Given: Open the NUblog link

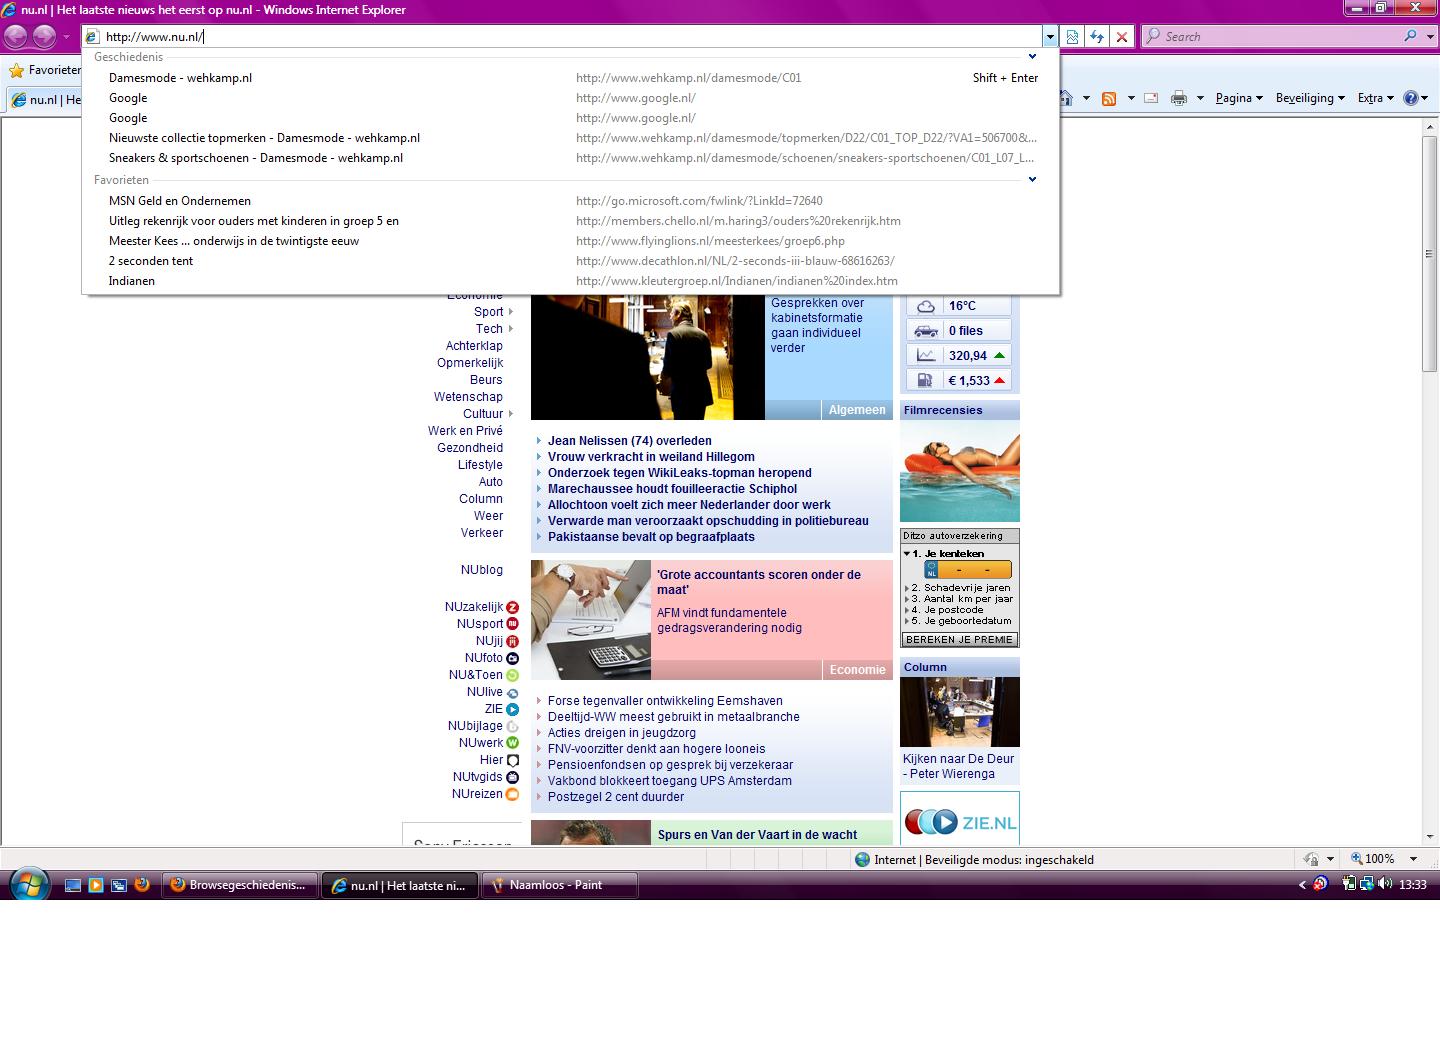Looking at the screenshot, I should coord(482,570).
